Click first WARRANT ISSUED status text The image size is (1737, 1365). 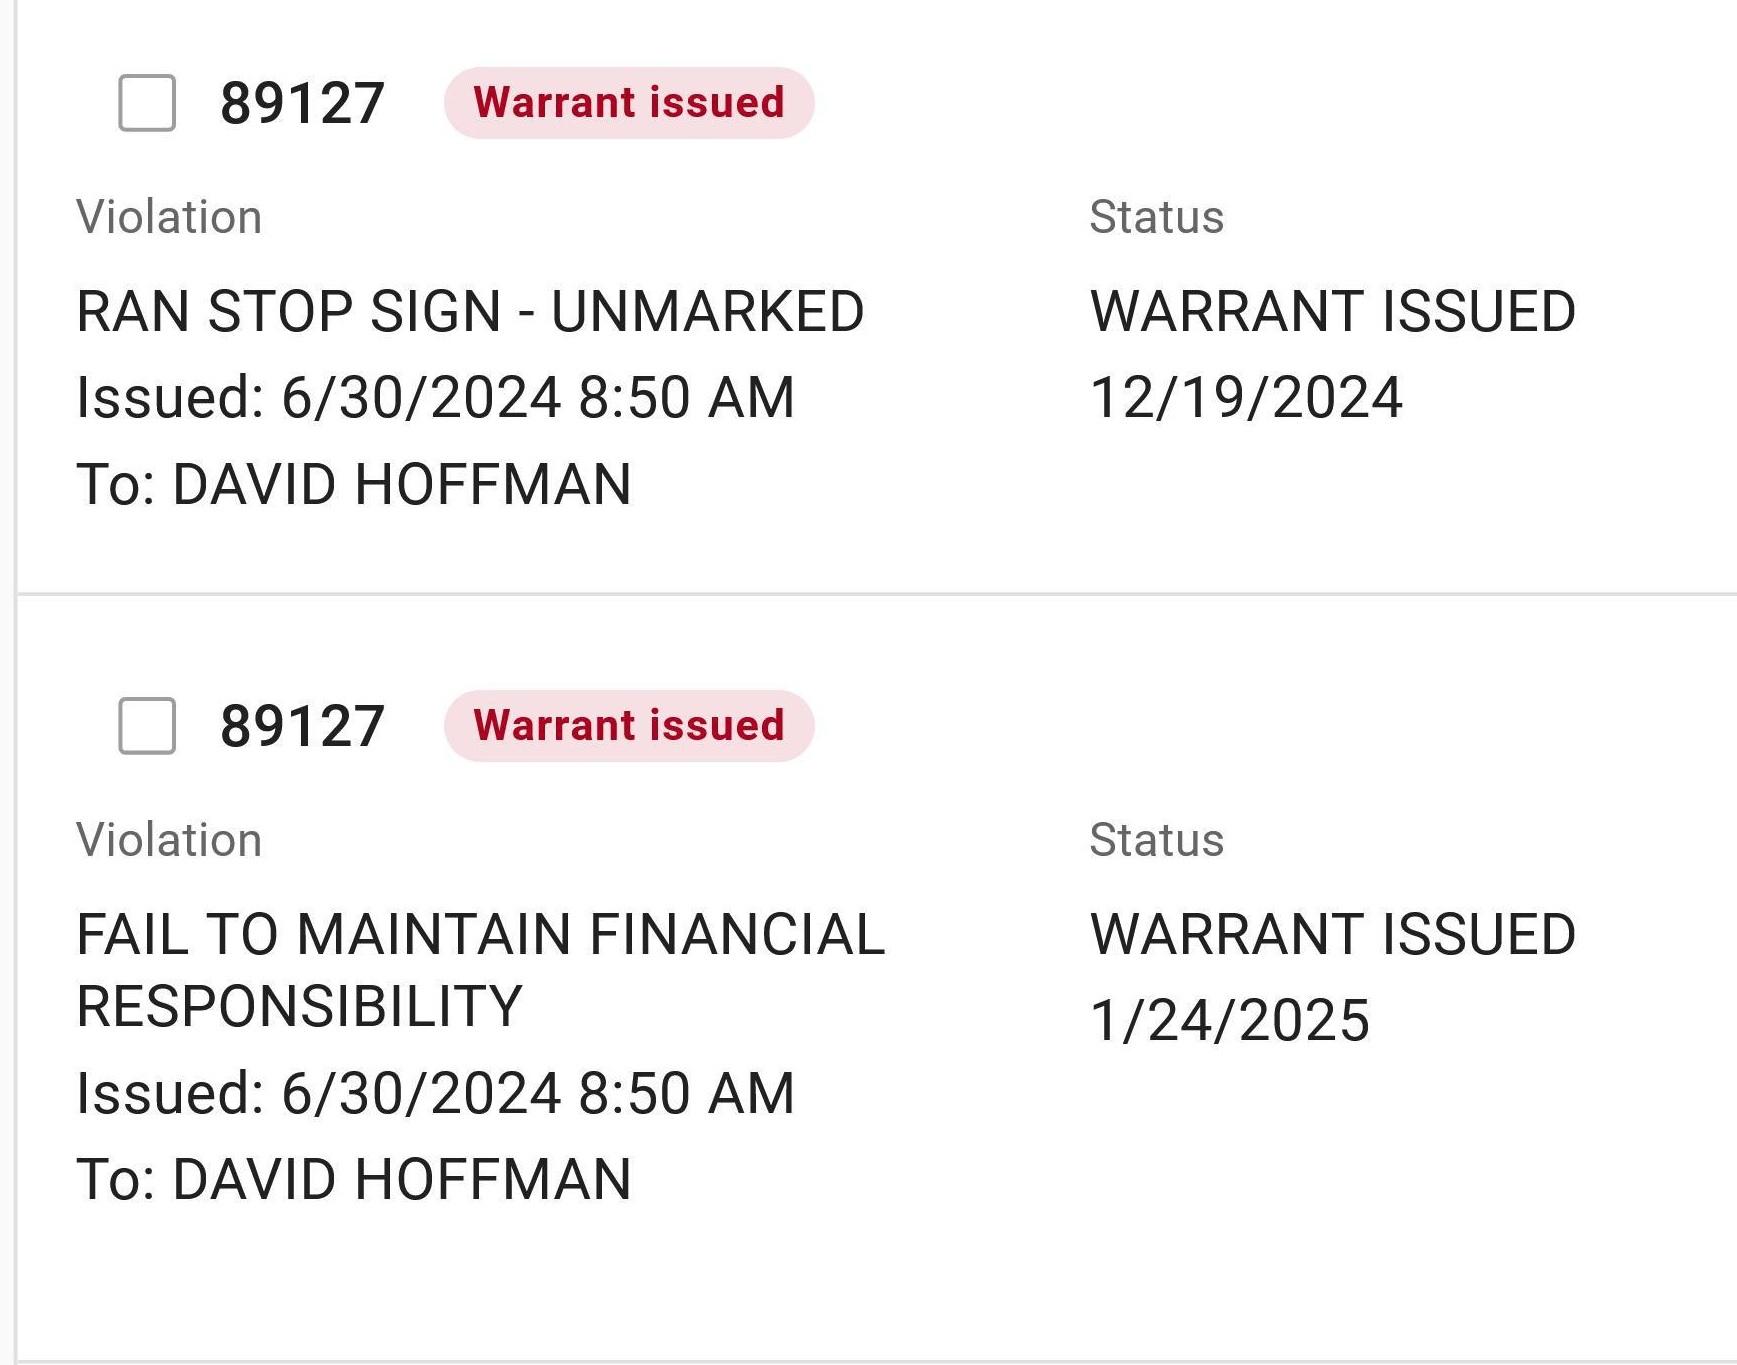pos(1333,311)
